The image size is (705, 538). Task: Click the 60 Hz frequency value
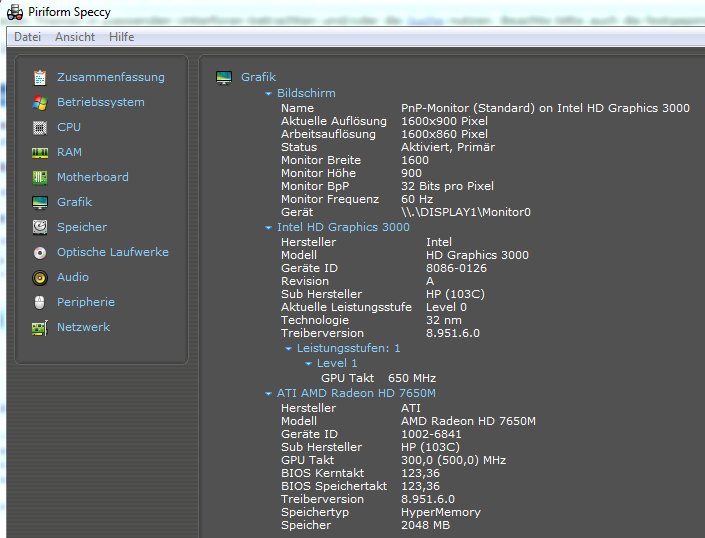(417, 200)
